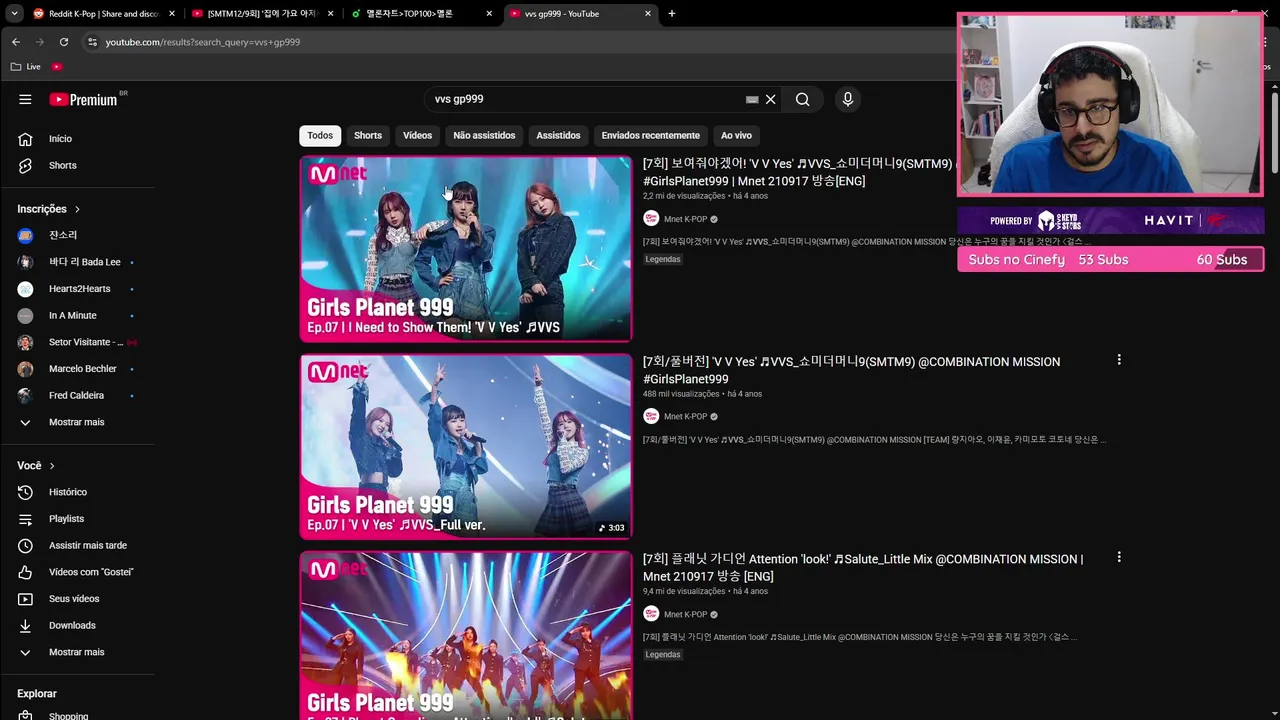Select the Não assistidos filter chip
The width and height of the screenshot is (1280, 720).
[x=484, y=135]
